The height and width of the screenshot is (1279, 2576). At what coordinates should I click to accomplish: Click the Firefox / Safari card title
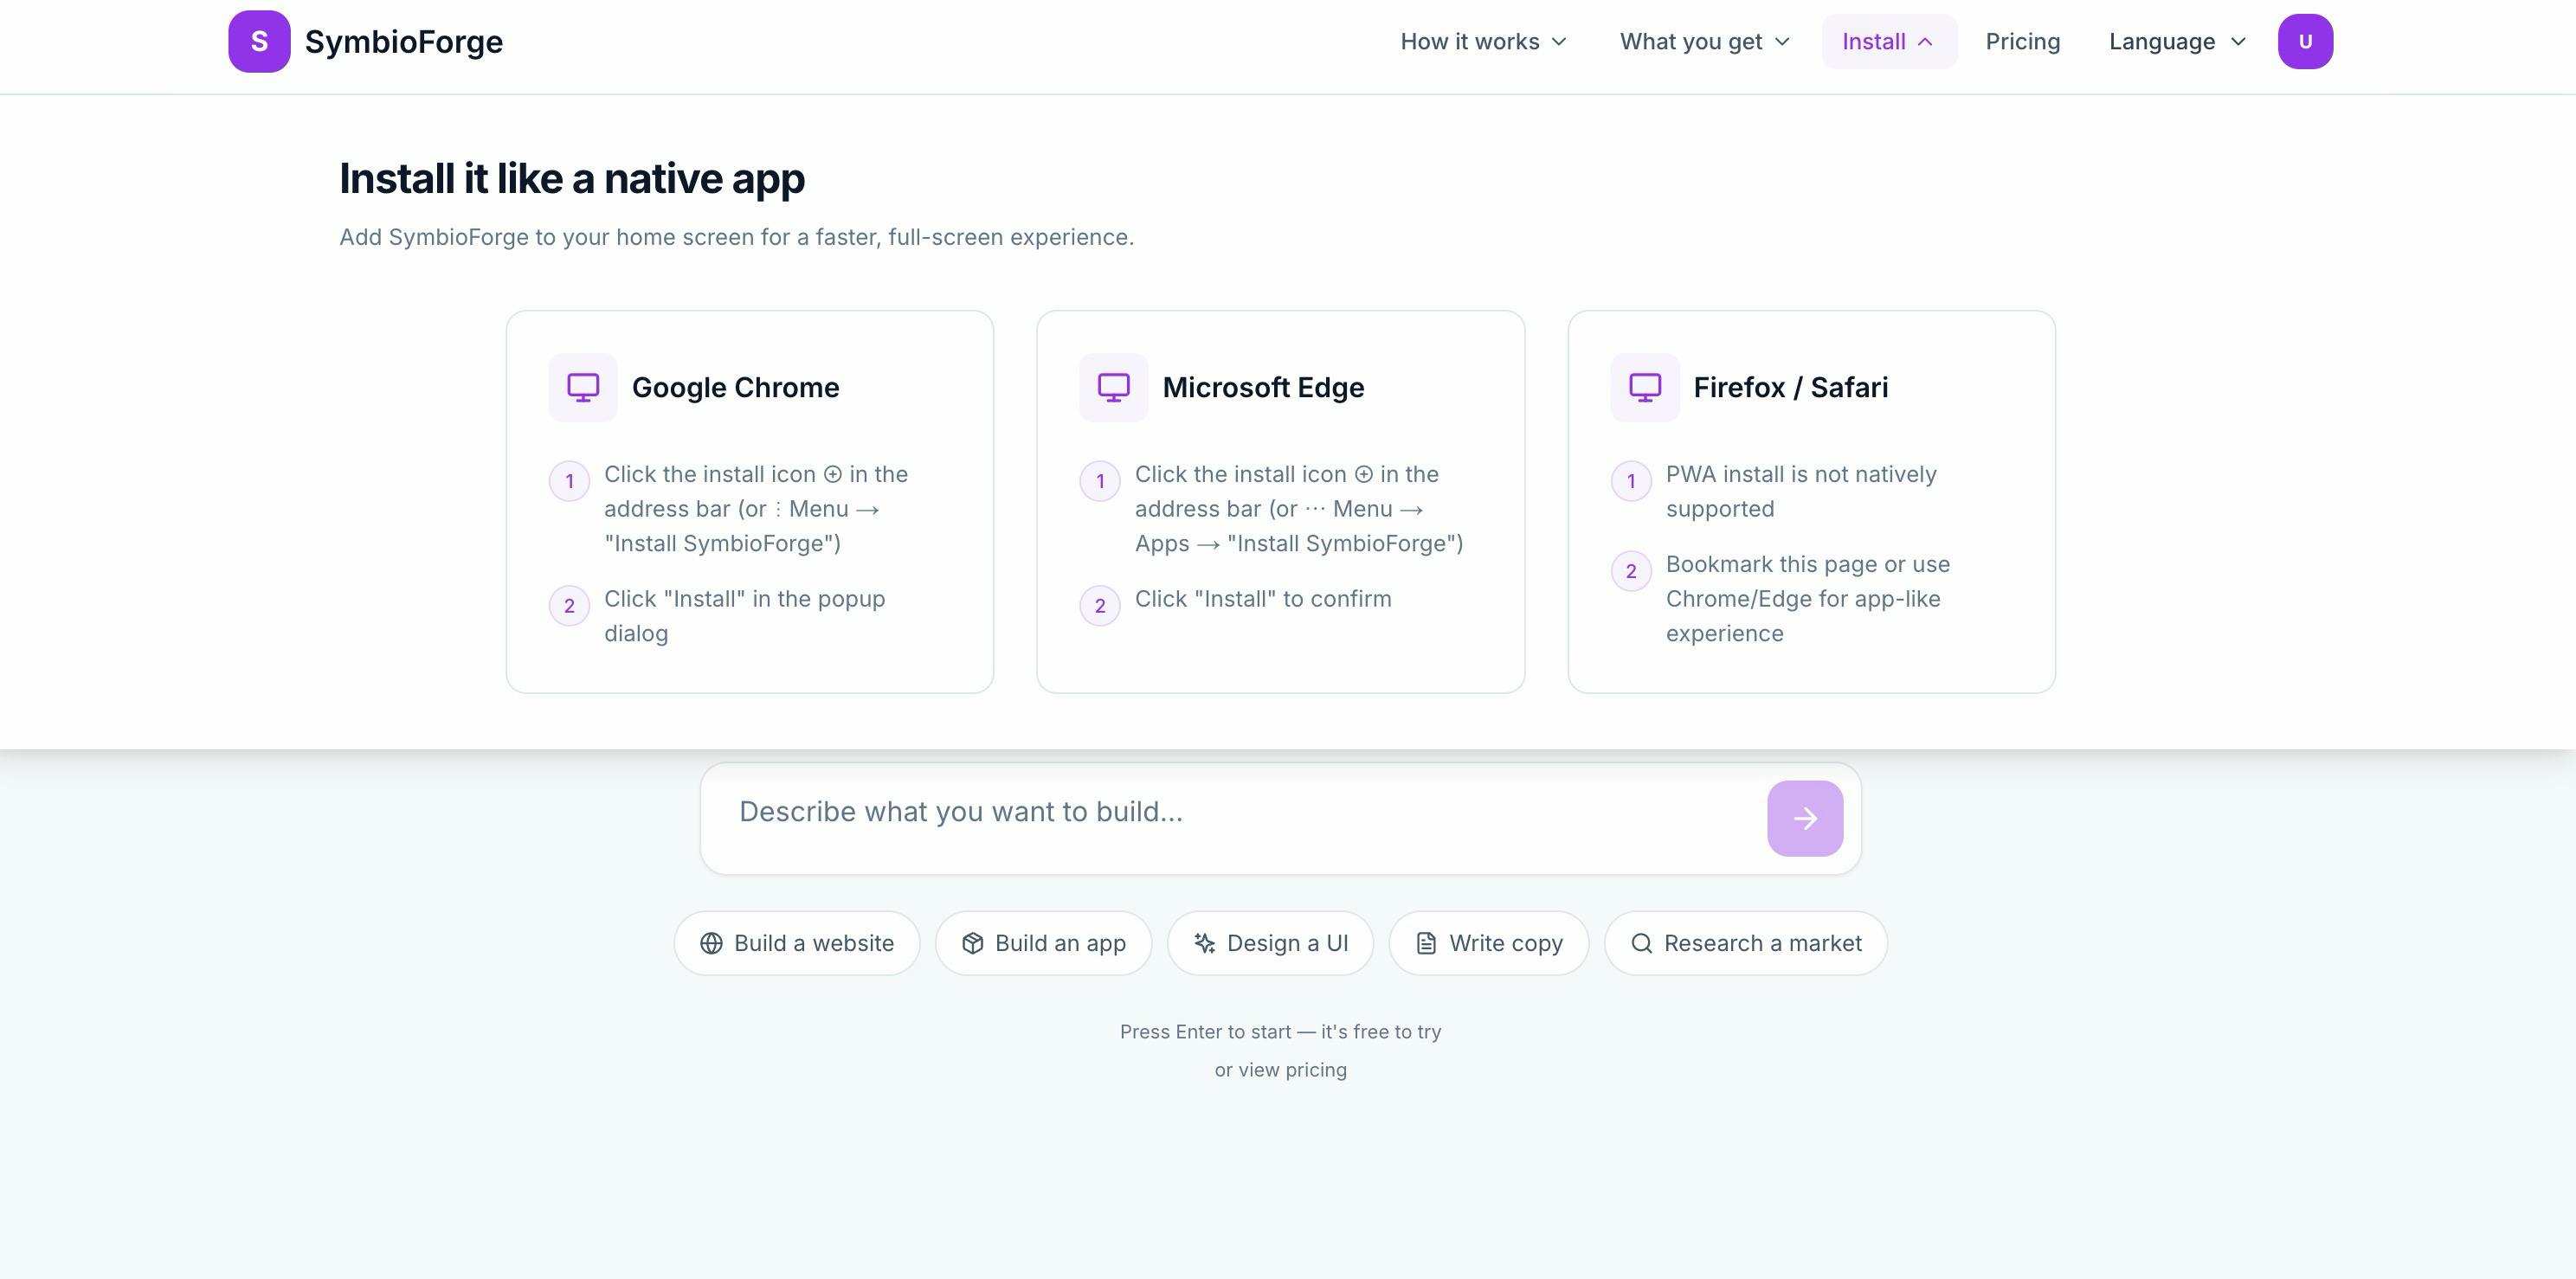1791,387
